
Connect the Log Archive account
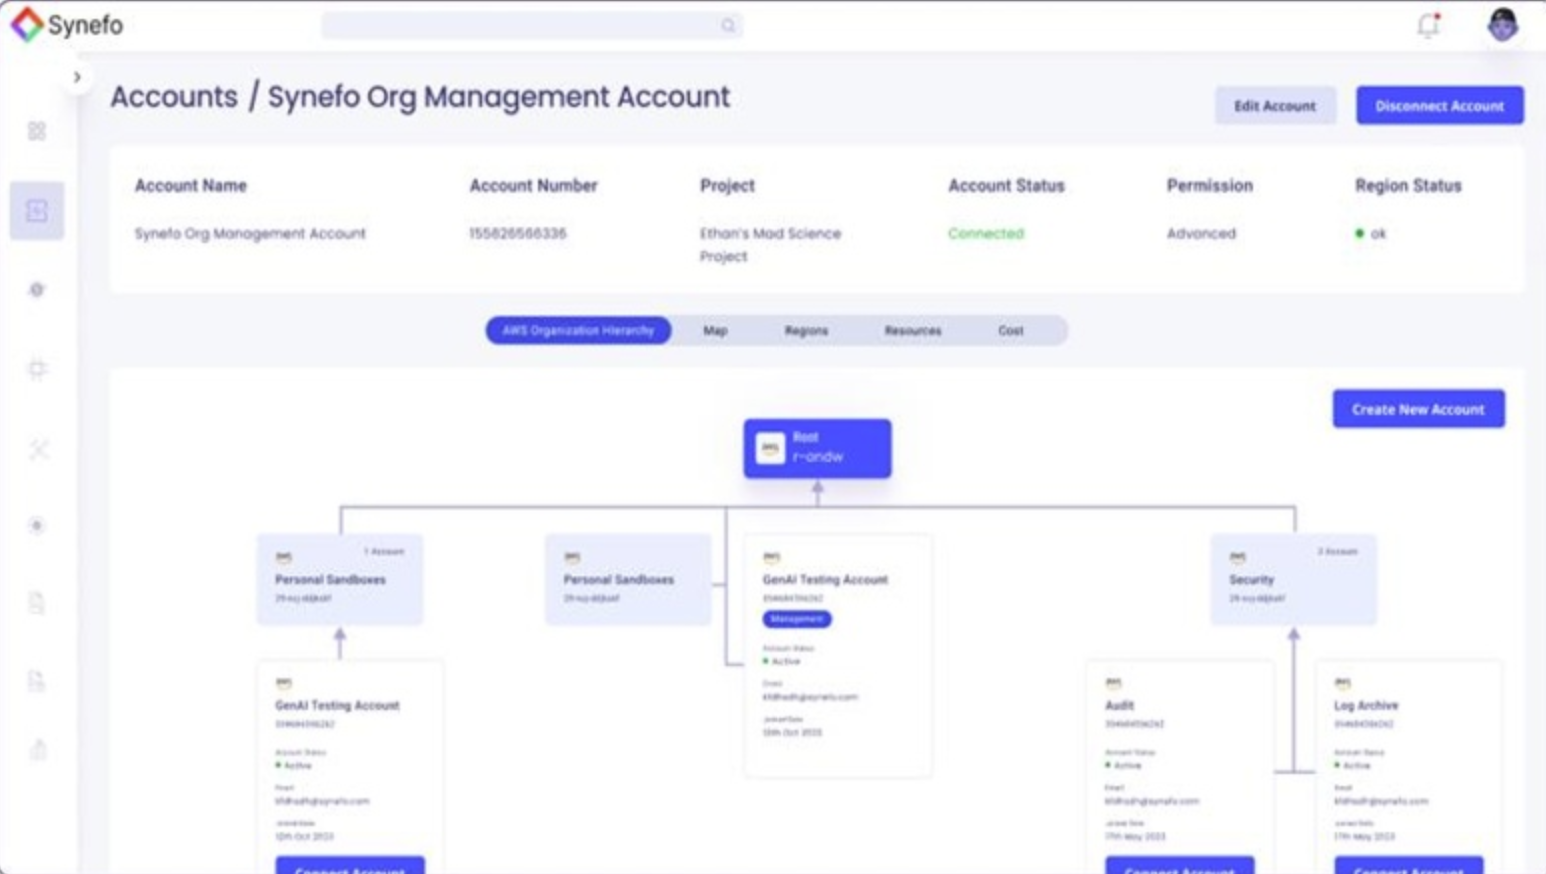[1409, 865]
